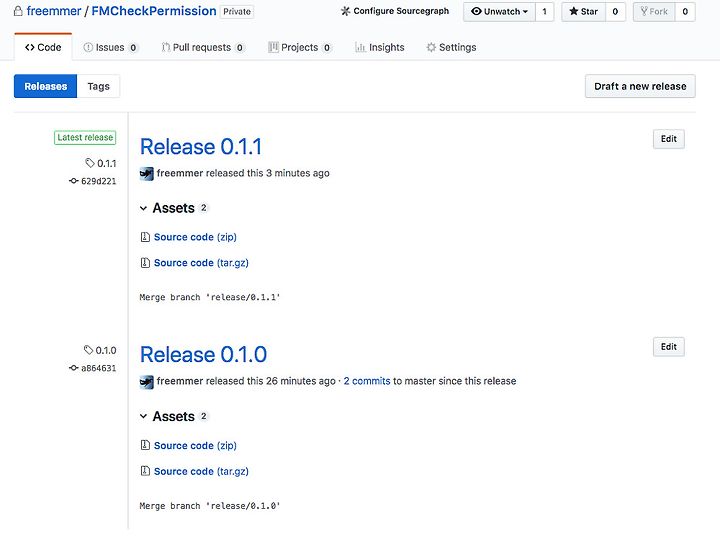Image resolution: width=720 pixels, height=545 pixels.
Task: Edit Release 0.1.0
Action: click(669, 347)
